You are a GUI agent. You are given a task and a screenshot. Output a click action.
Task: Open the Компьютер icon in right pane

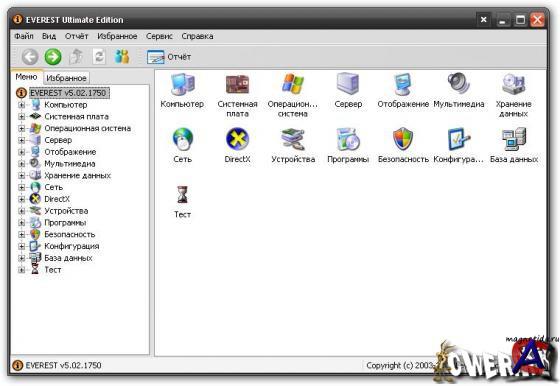coord(182,84)
